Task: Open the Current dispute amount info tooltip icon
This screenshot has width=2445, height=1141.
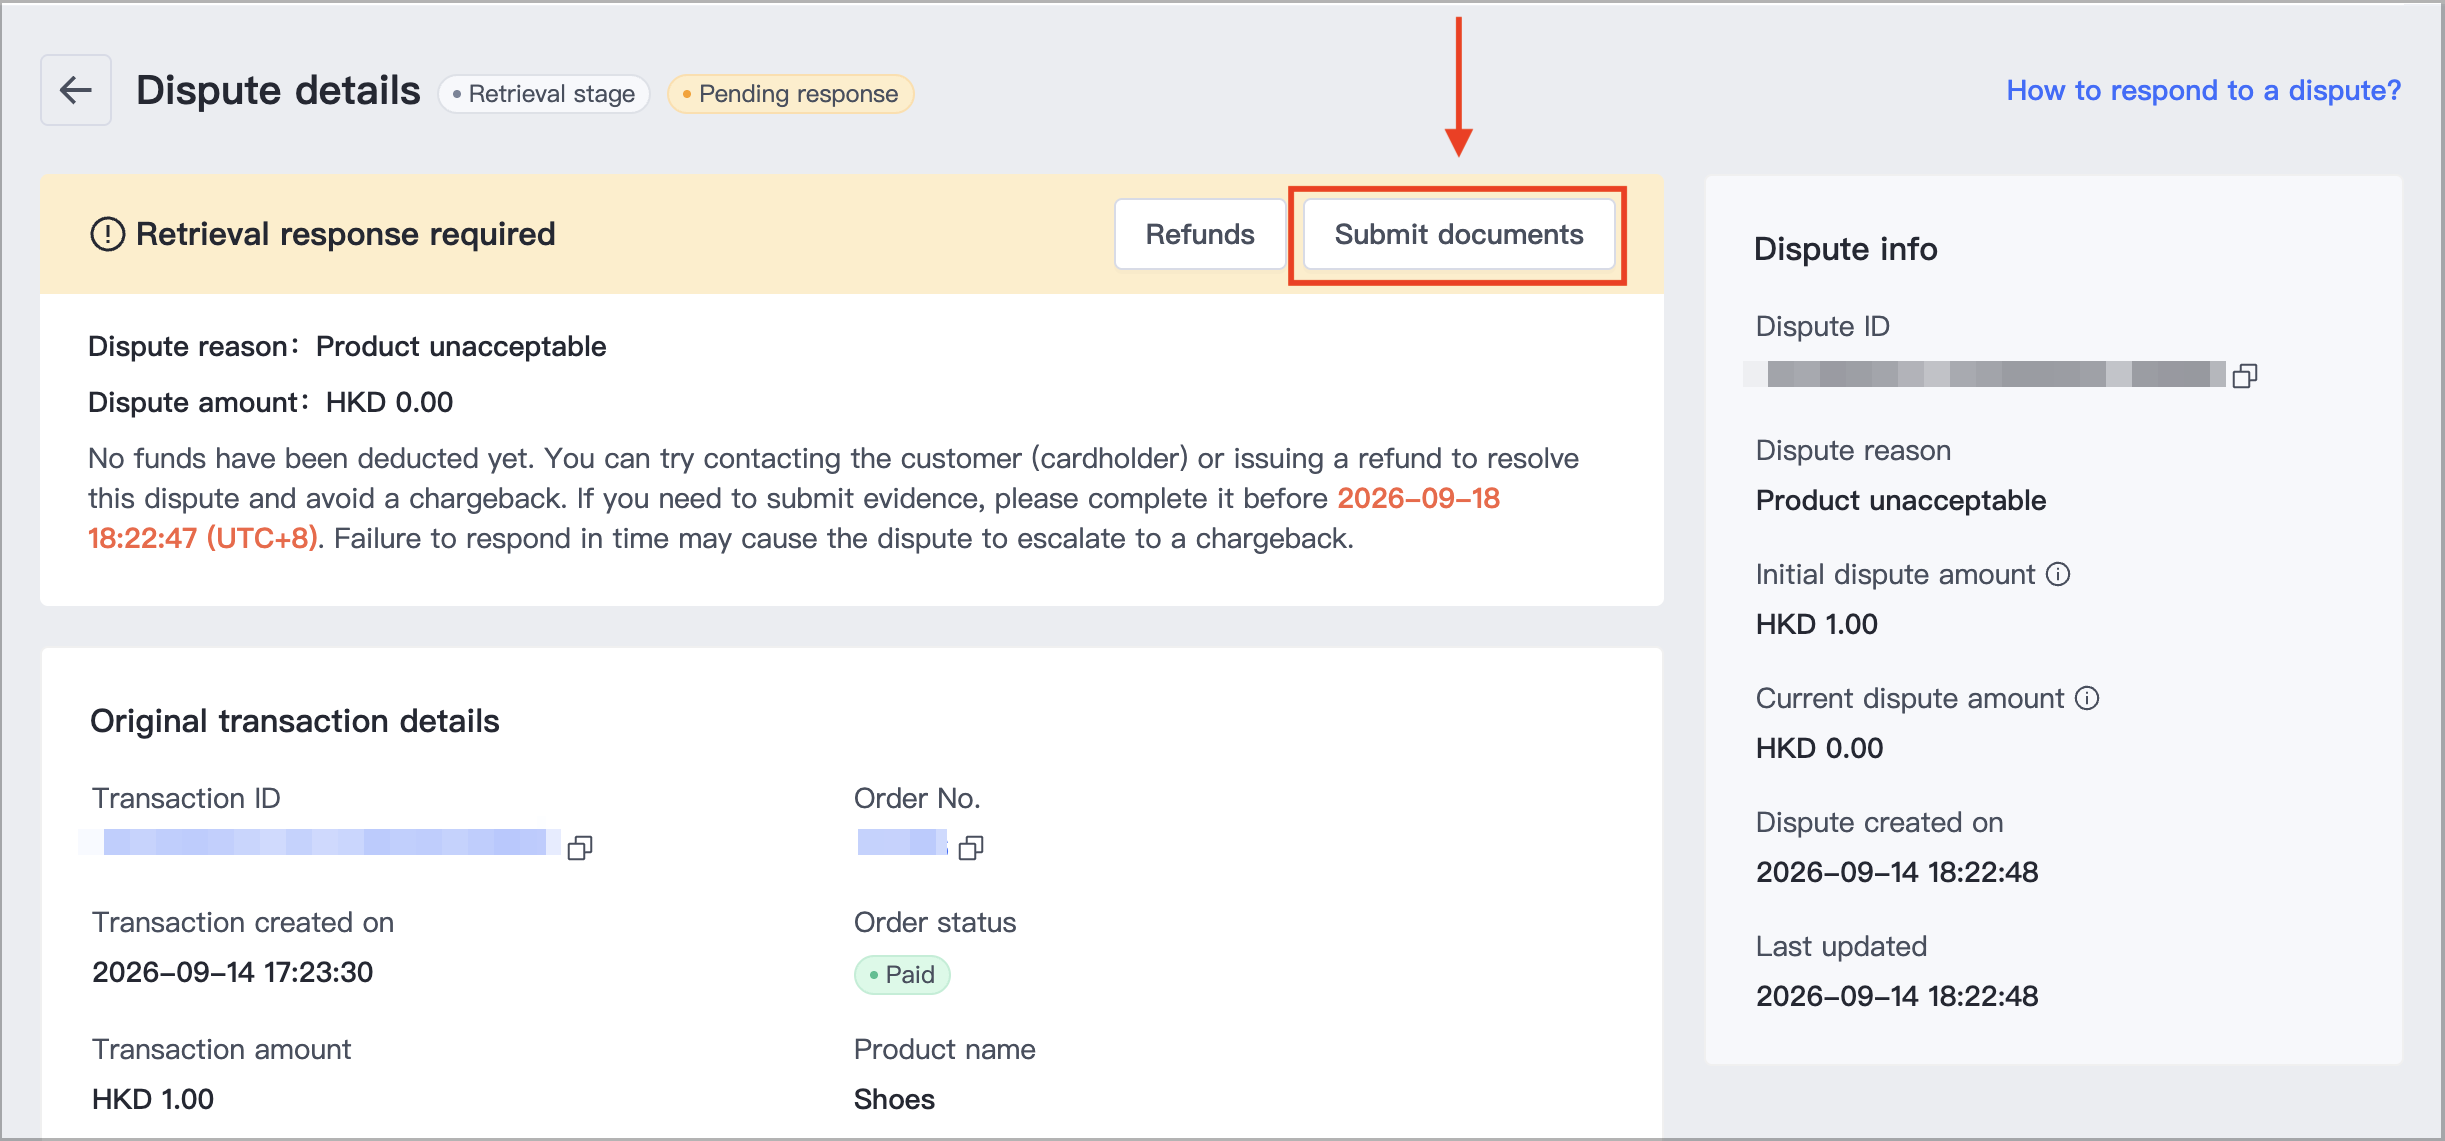Action: click(2087, 698)
